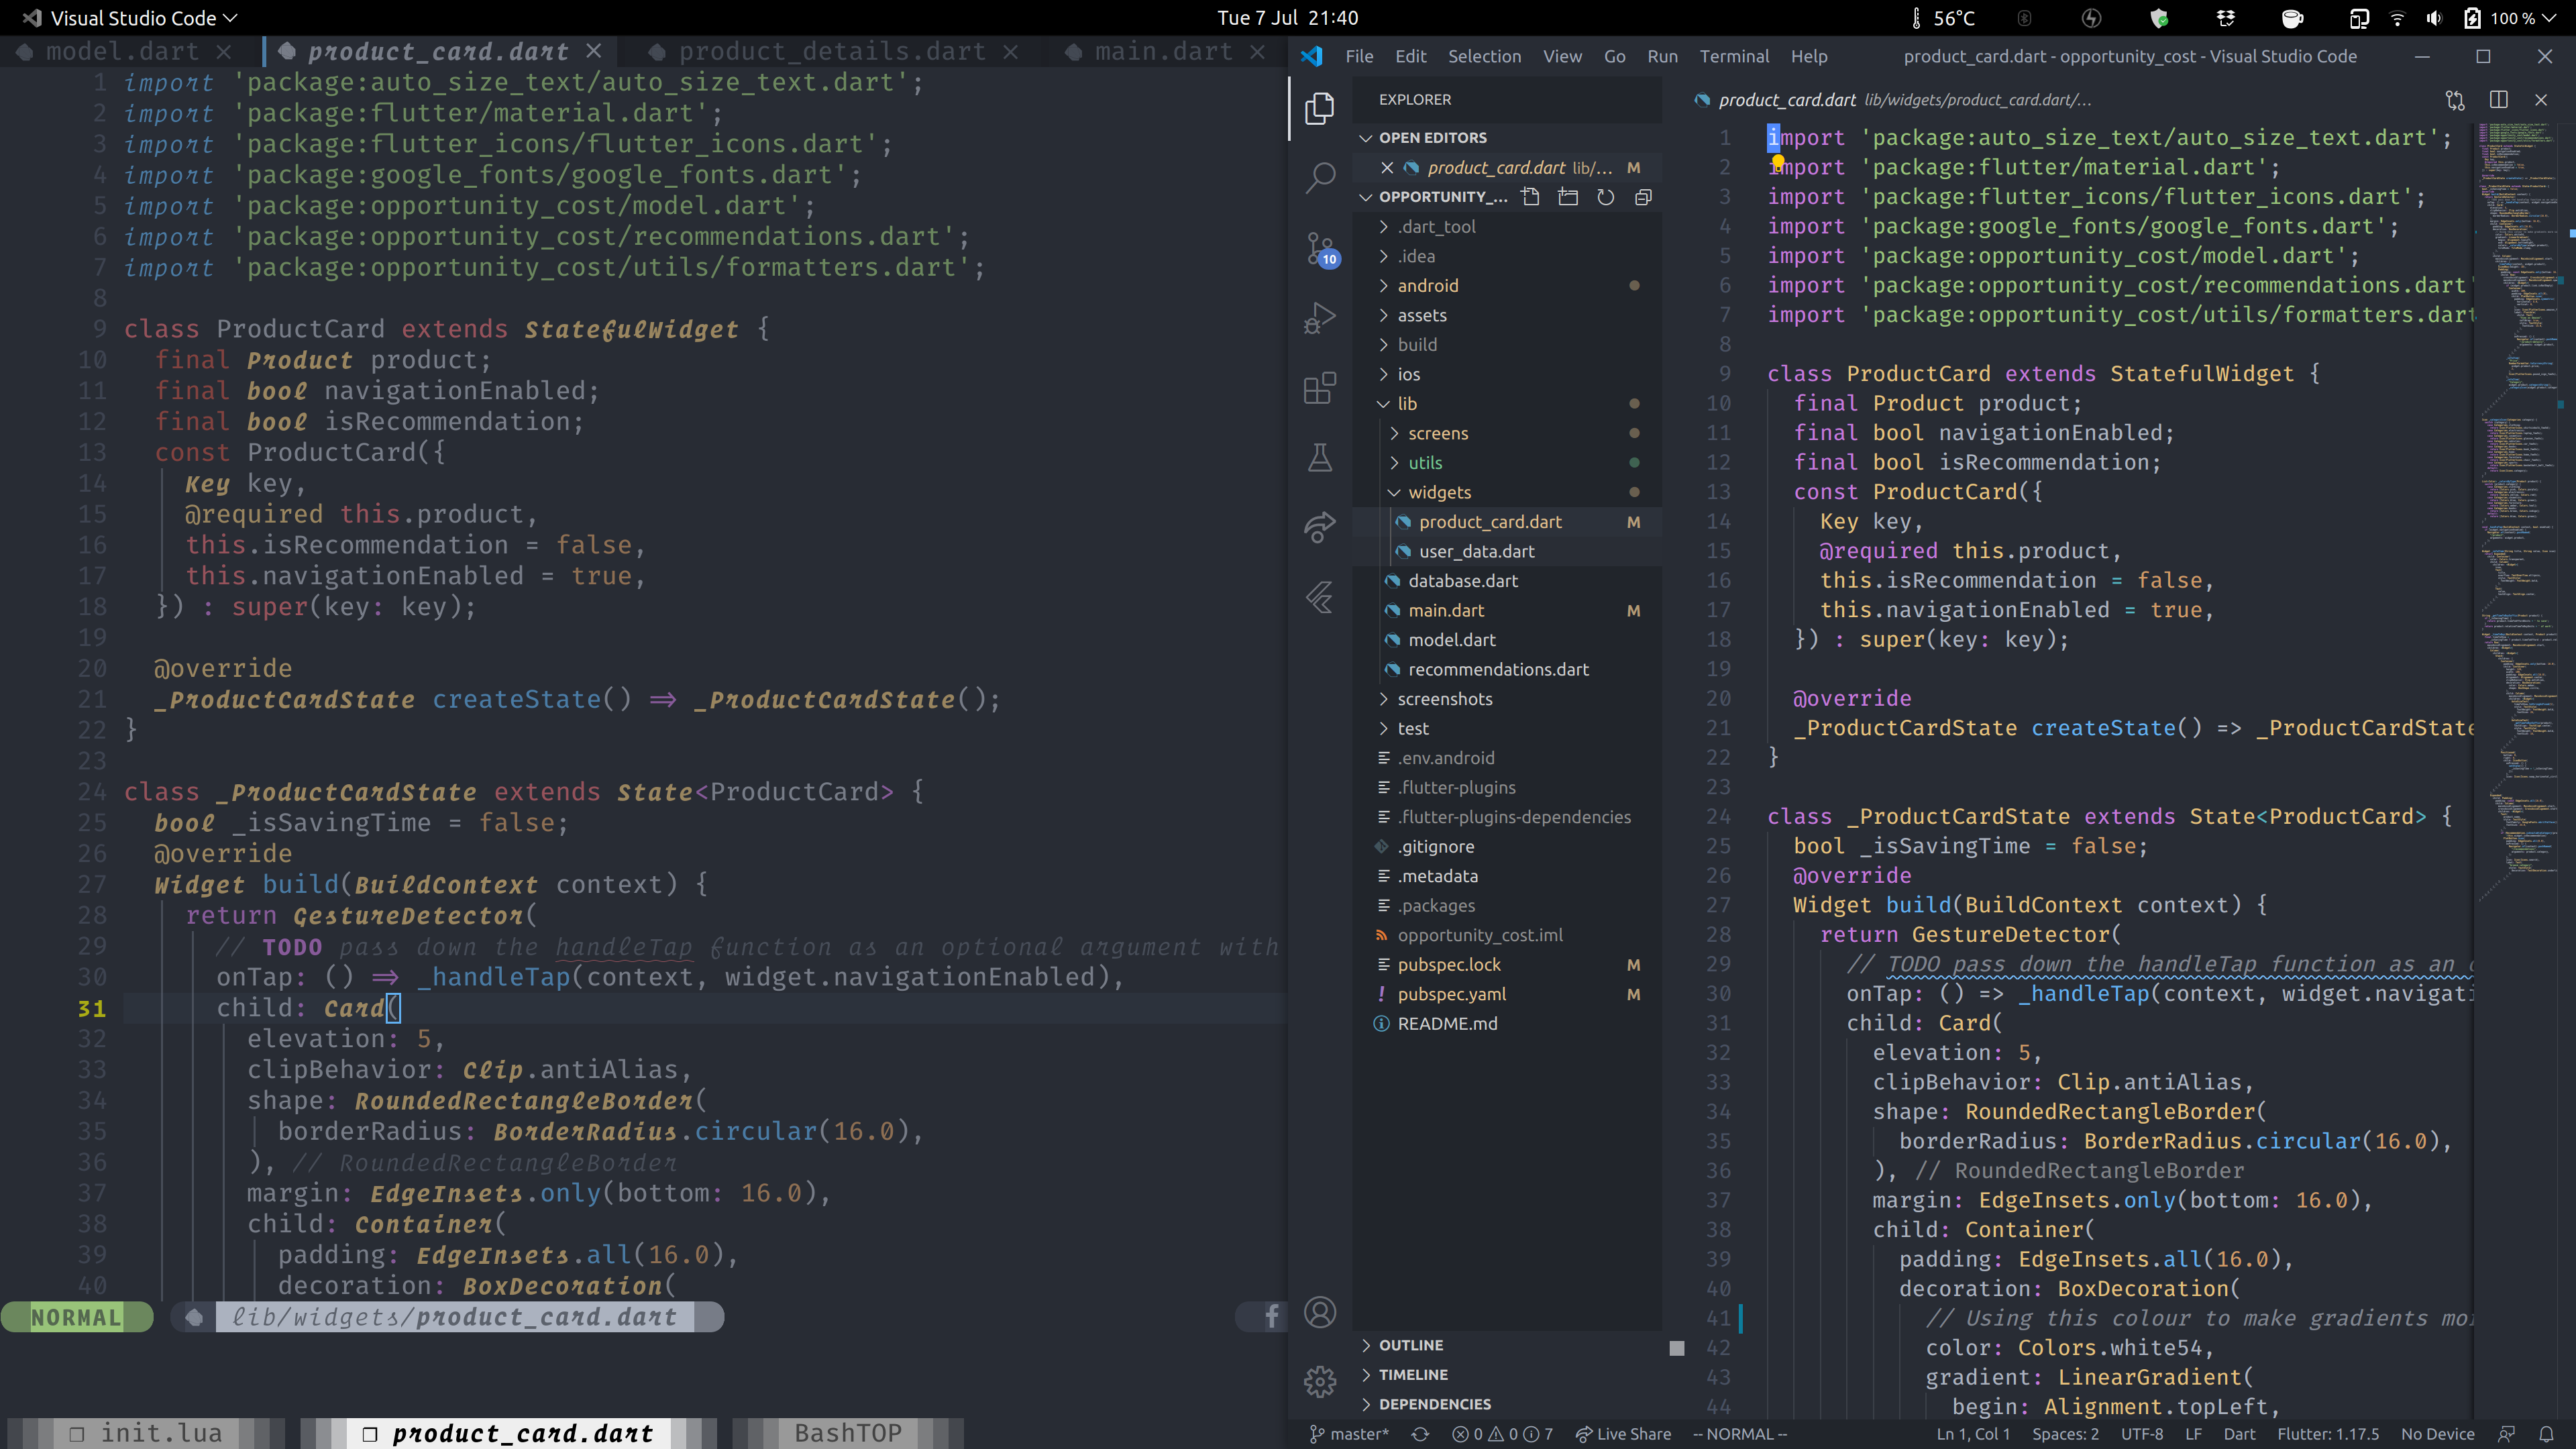Click the master* branch indicator

pyautogui.click(x=1350, y=1433)
